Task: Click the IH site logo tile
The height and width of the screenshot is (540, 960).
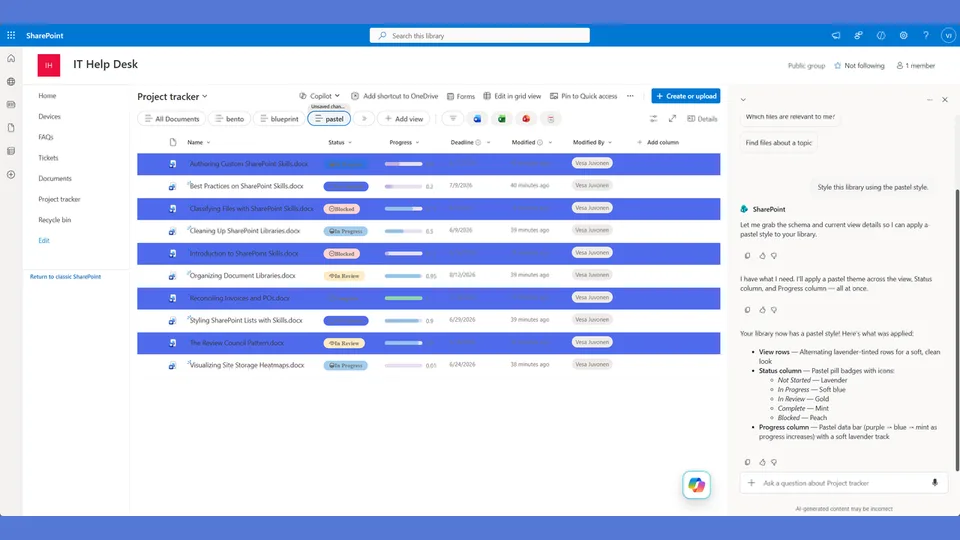Action: 49,65
